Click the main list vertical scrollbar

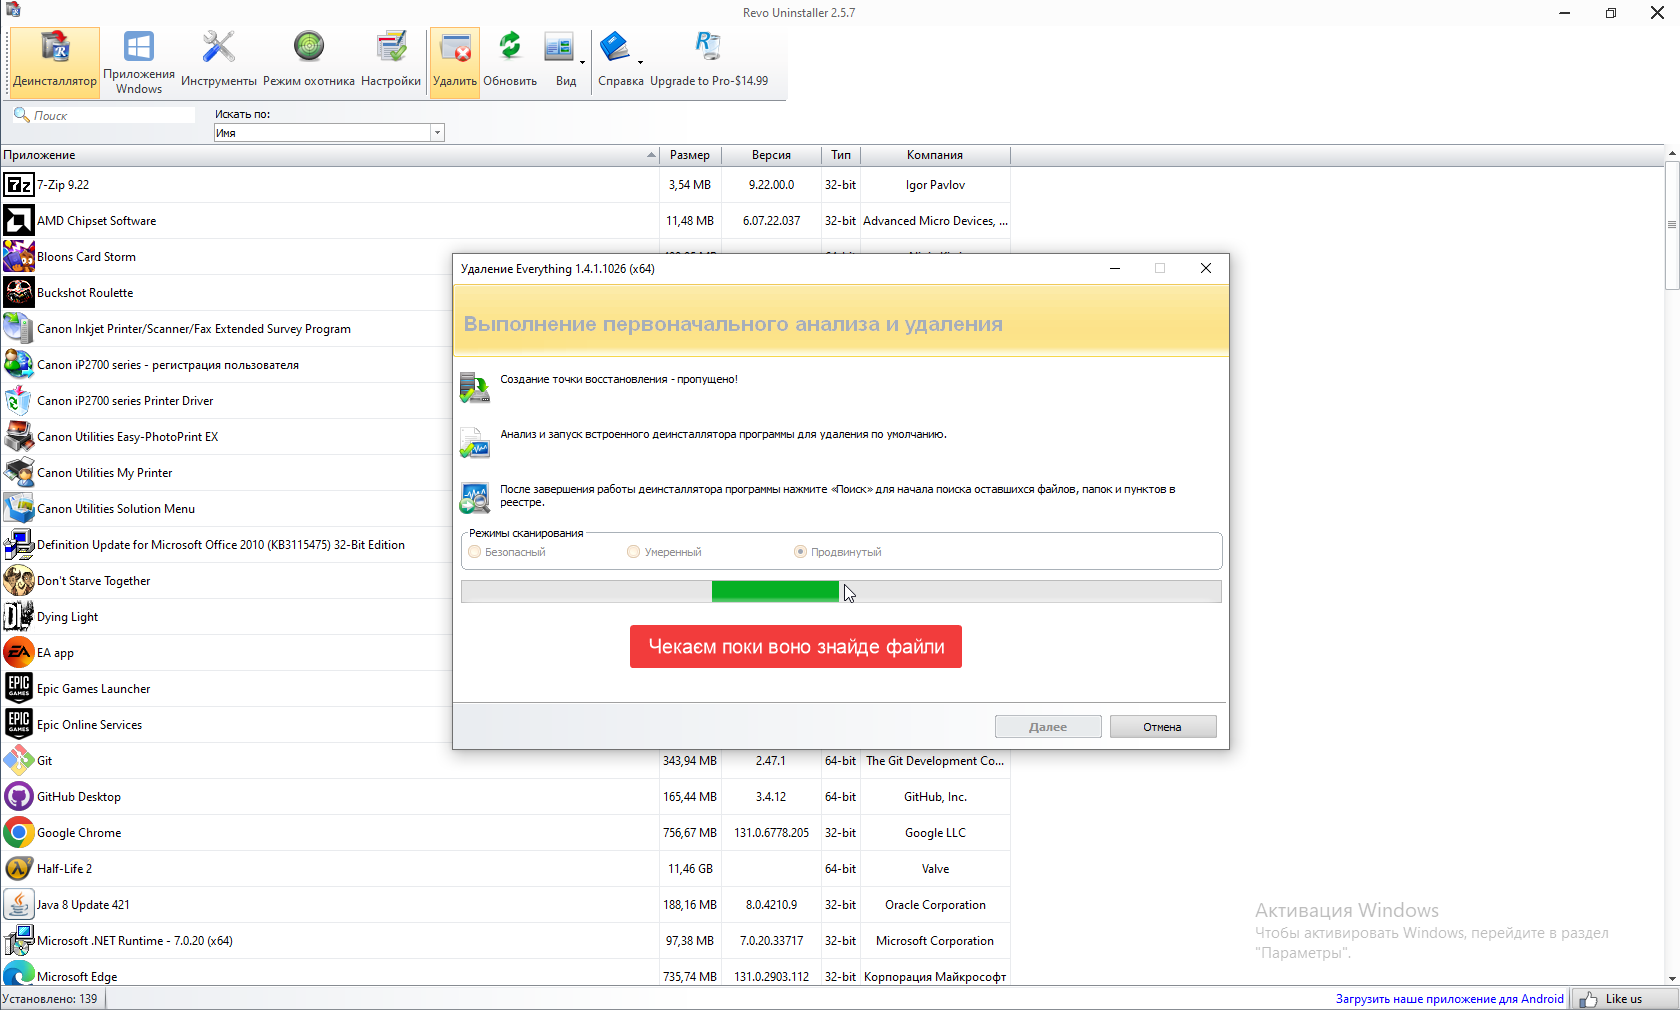1671,224
